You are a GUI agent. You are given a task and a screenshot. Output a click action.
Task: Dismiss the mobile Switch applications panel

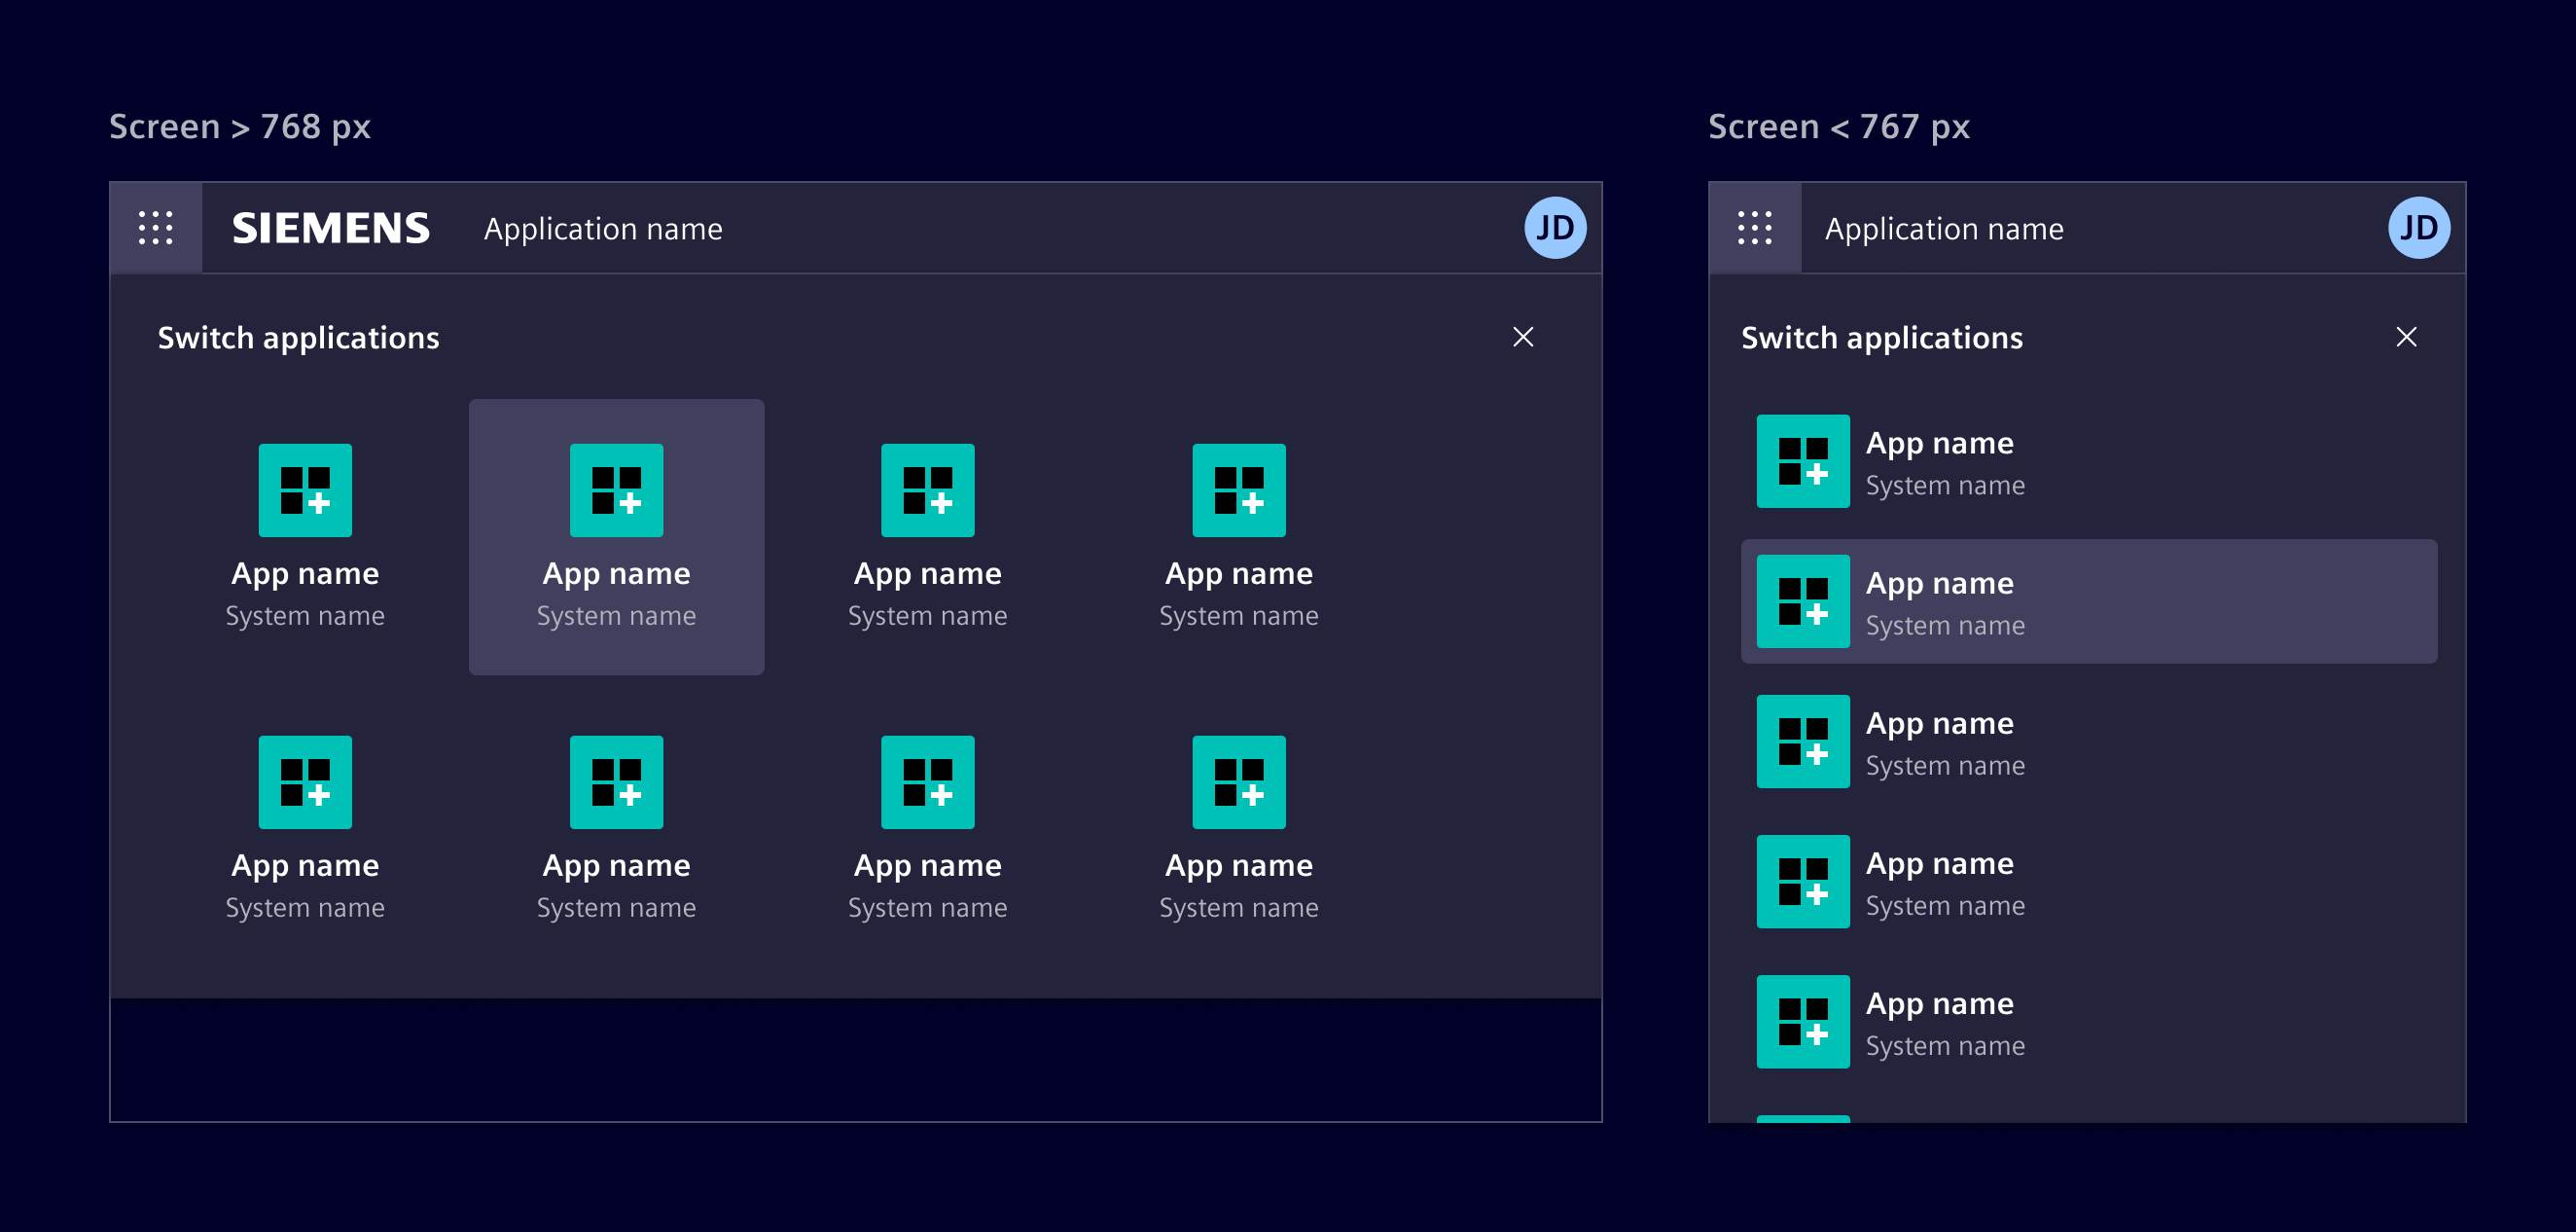coord(2406,337)
